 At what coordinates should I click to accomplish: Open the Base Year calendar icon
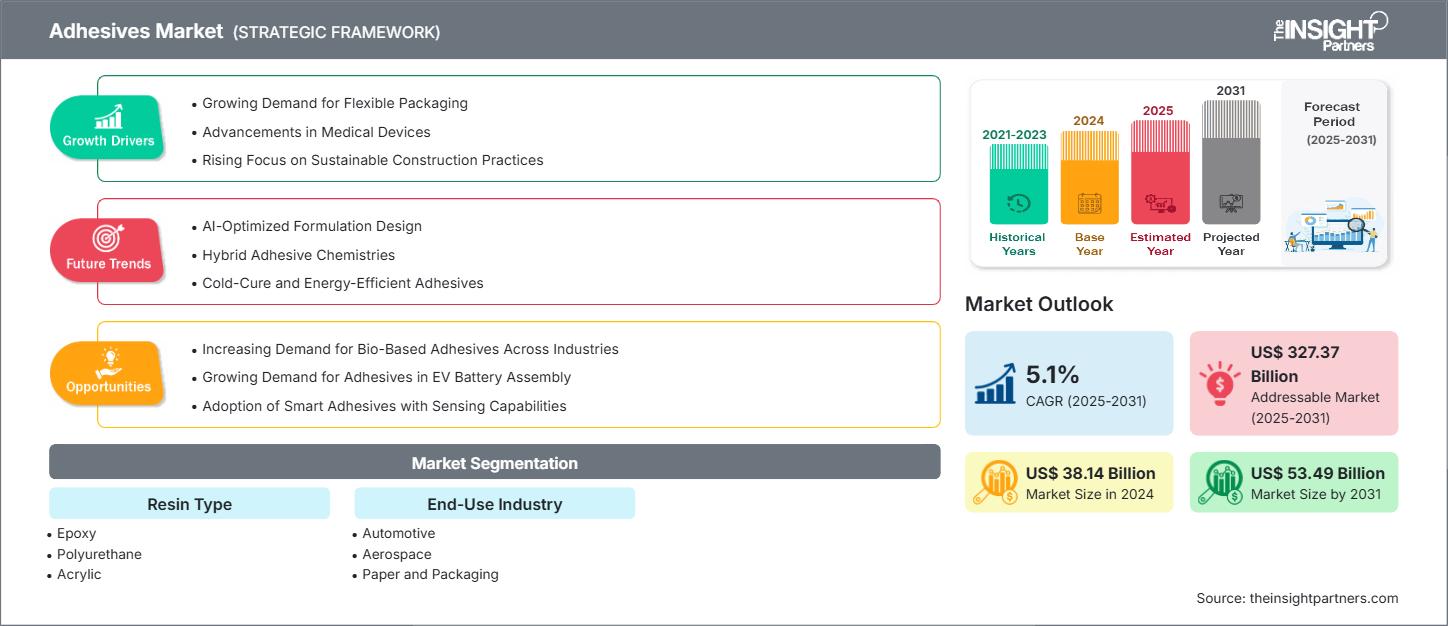click(1089, 205)
